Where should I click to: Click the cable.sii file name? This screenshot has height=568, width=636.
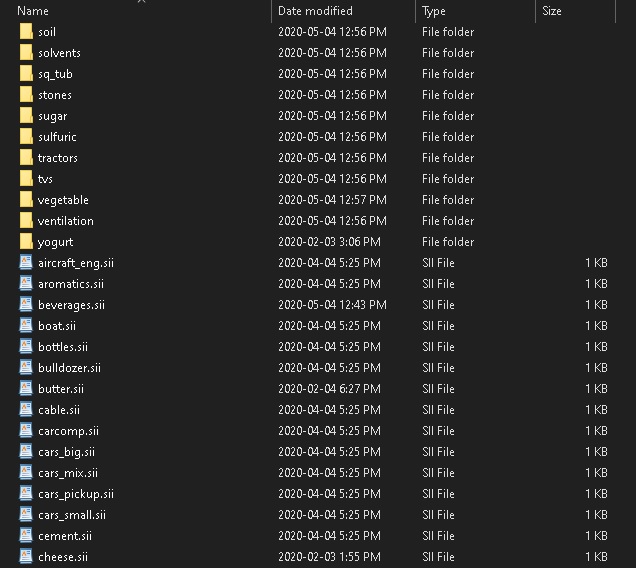(x=59, y=410)
